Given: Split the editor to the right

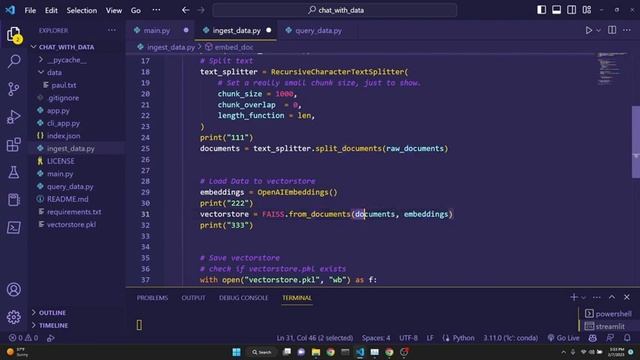Looking at the screenshot, I should point(612,30).
